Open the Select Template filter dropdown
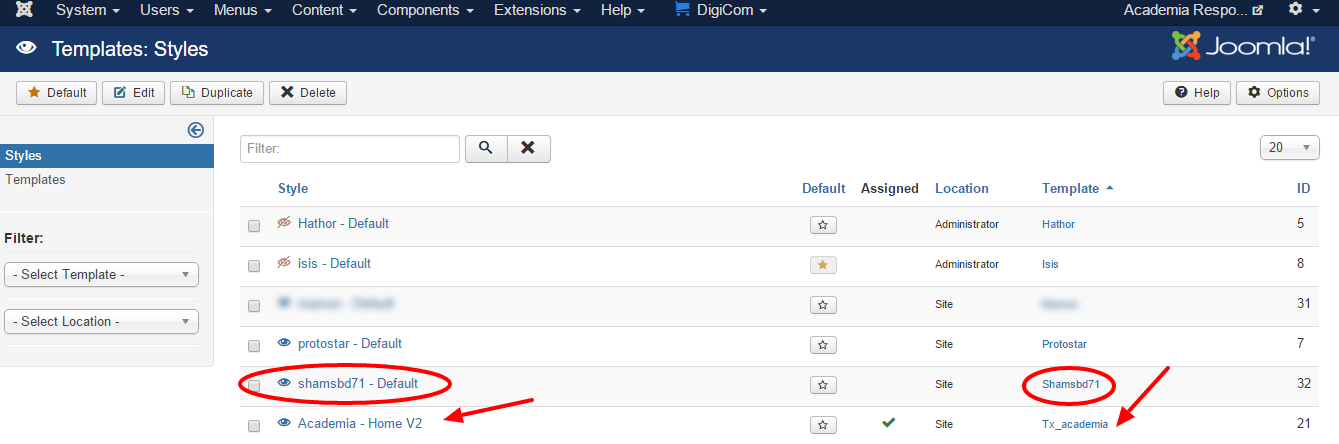Image resolution: width=1339 pixels, height=444 pixels. pos(102,275)
